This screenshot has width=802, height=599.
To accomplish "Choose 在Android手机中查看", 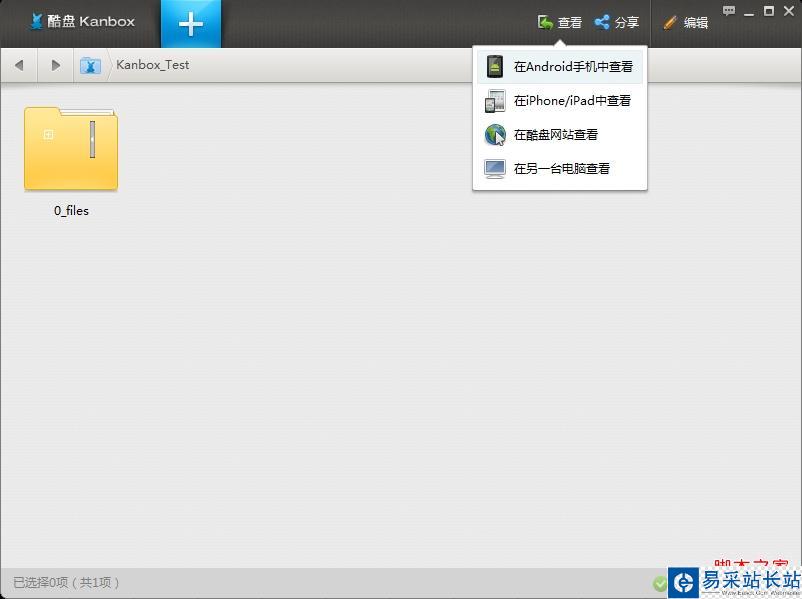I will tap(560, 67).
